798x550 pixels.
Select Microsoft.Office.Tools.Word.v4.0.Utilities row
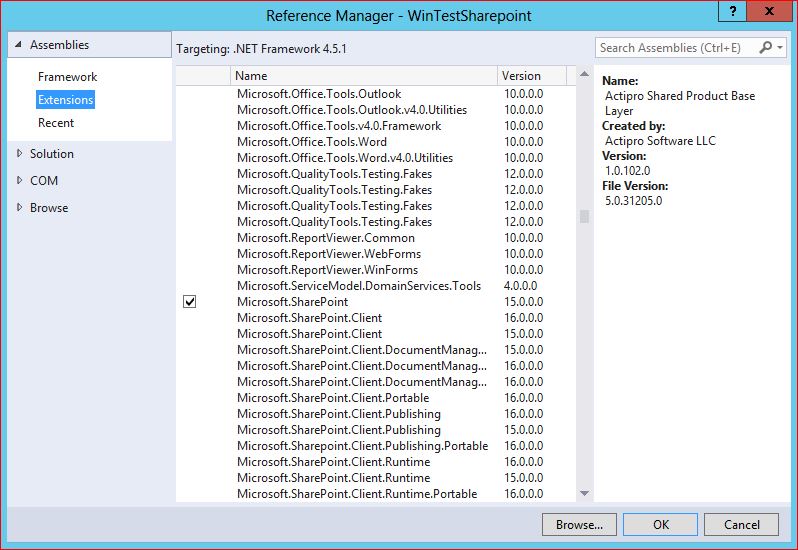pyautogui.click(x=376, y=158)
